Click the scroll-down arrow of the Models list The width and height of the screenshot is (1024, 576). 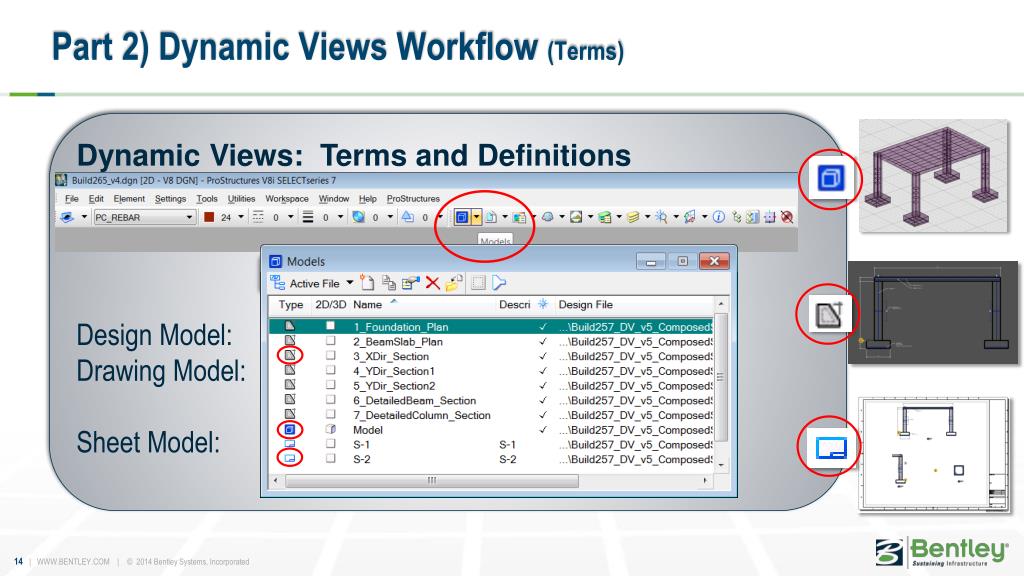pos(720,464)
